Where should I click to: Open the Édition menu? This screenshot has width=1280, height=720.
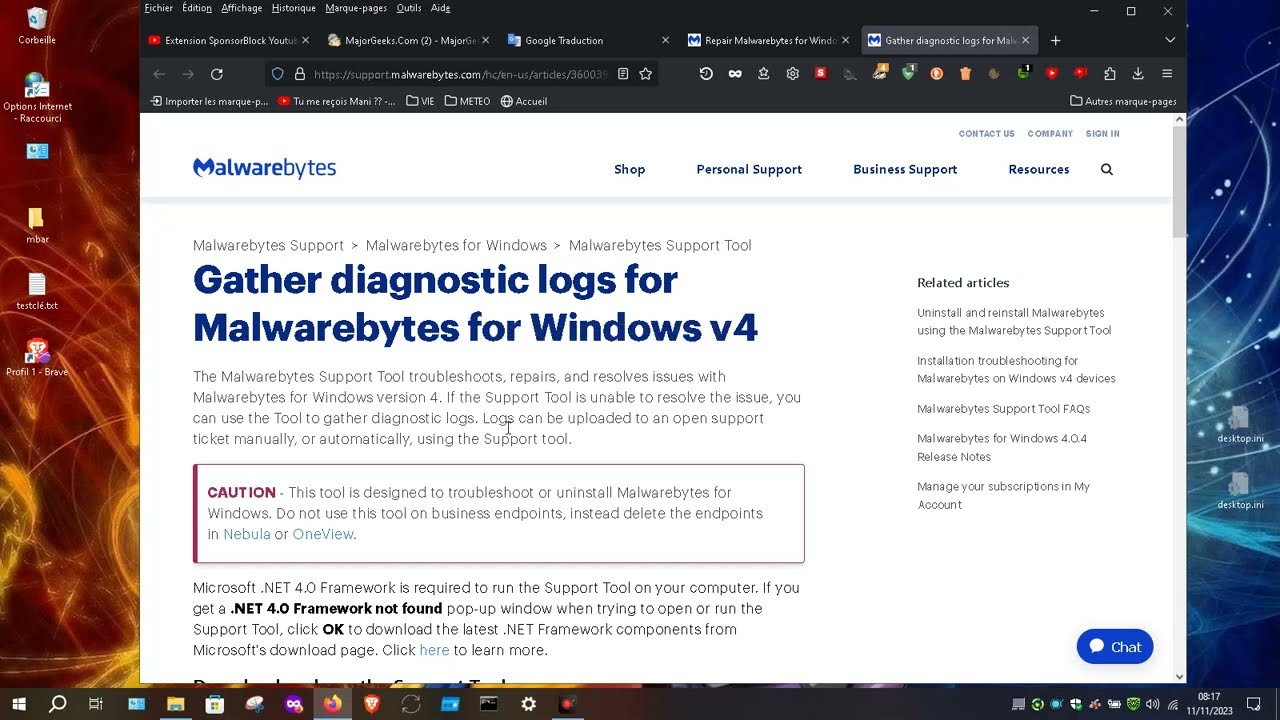[x=196, y=8]
